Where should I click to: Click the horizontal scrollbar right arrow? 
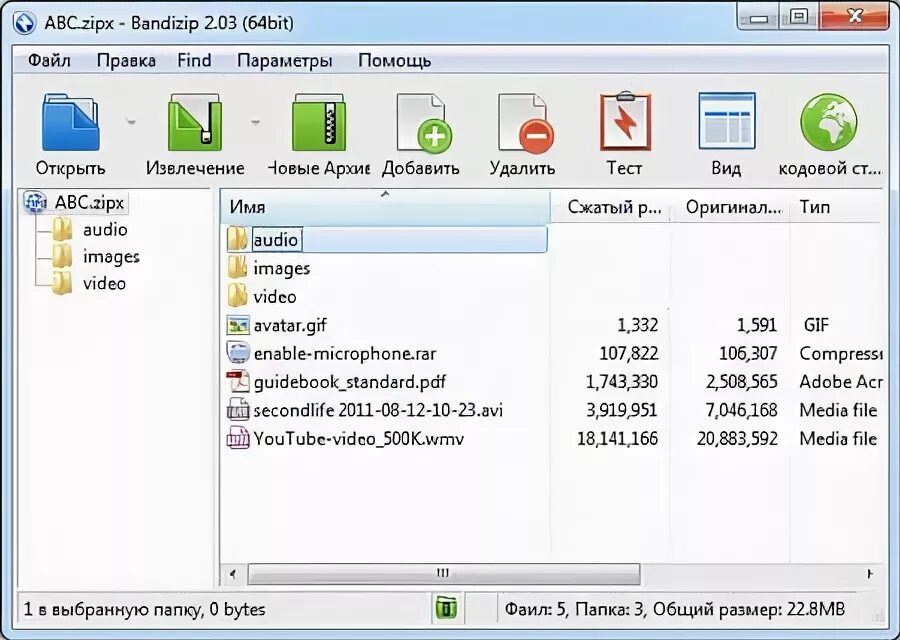coord(870,573)
